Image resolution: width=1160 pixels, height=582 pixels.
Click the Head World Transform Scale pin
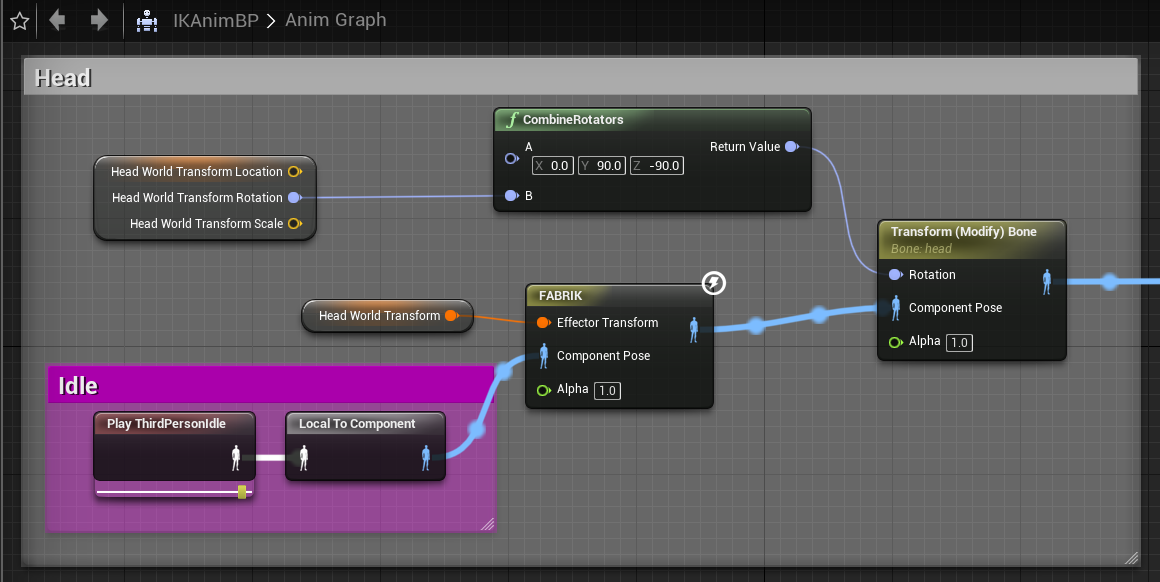(x=294, y=223)
